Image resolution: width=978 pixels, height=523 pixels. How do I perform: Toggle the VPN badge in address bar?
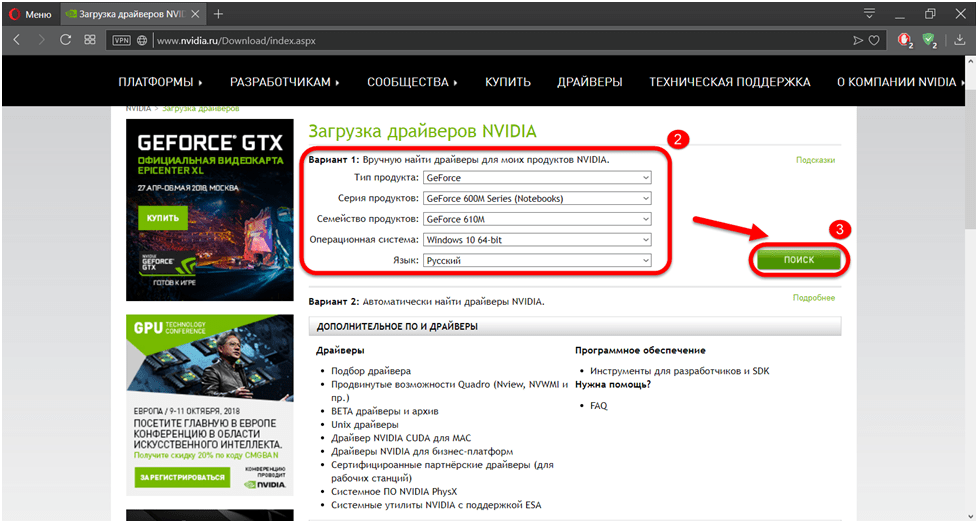[121, 41]
